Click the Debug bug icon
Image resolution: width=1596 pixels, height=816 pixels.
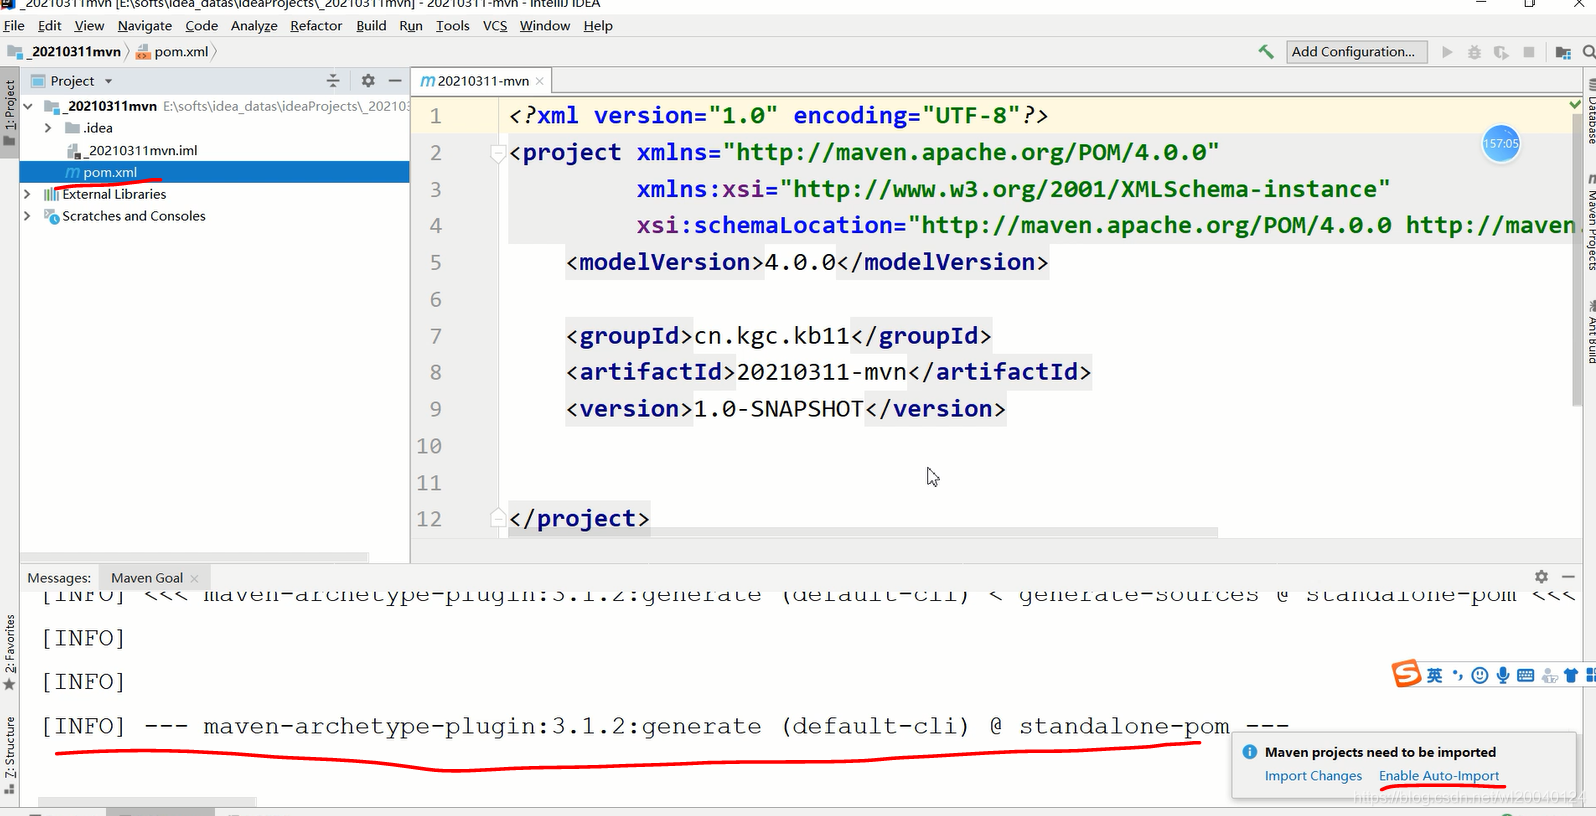point(1474,52)
